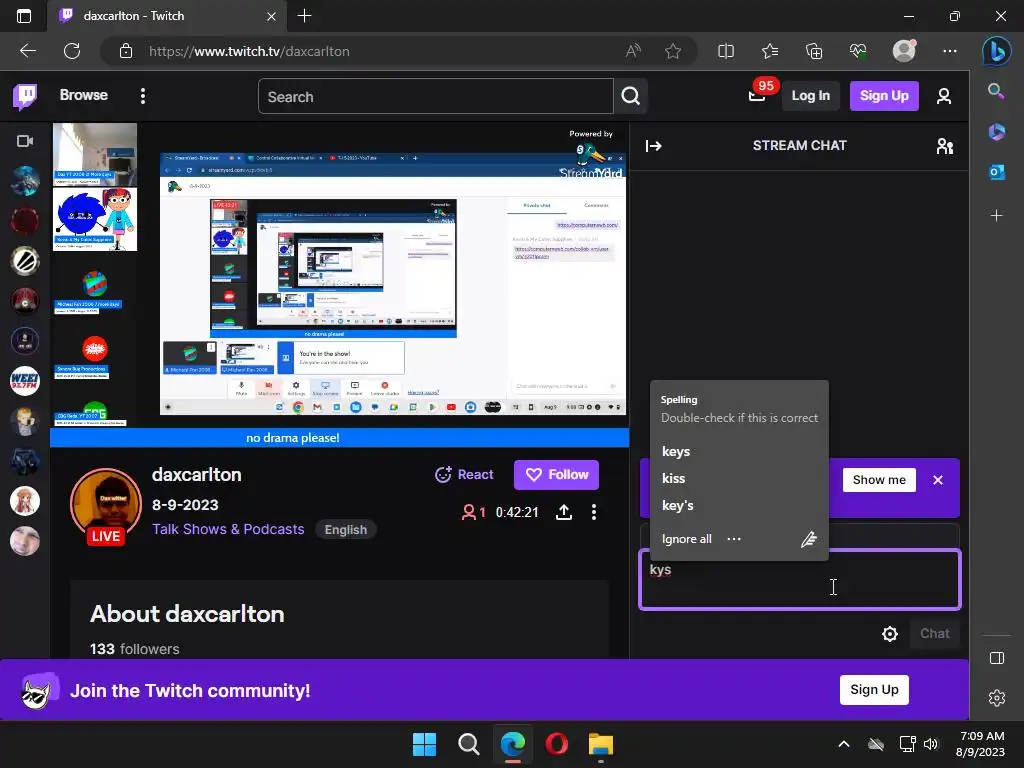This screenshot has width=1024, height=768.
Task: Open the Edge sidebar search
Action: click(996, 91)
